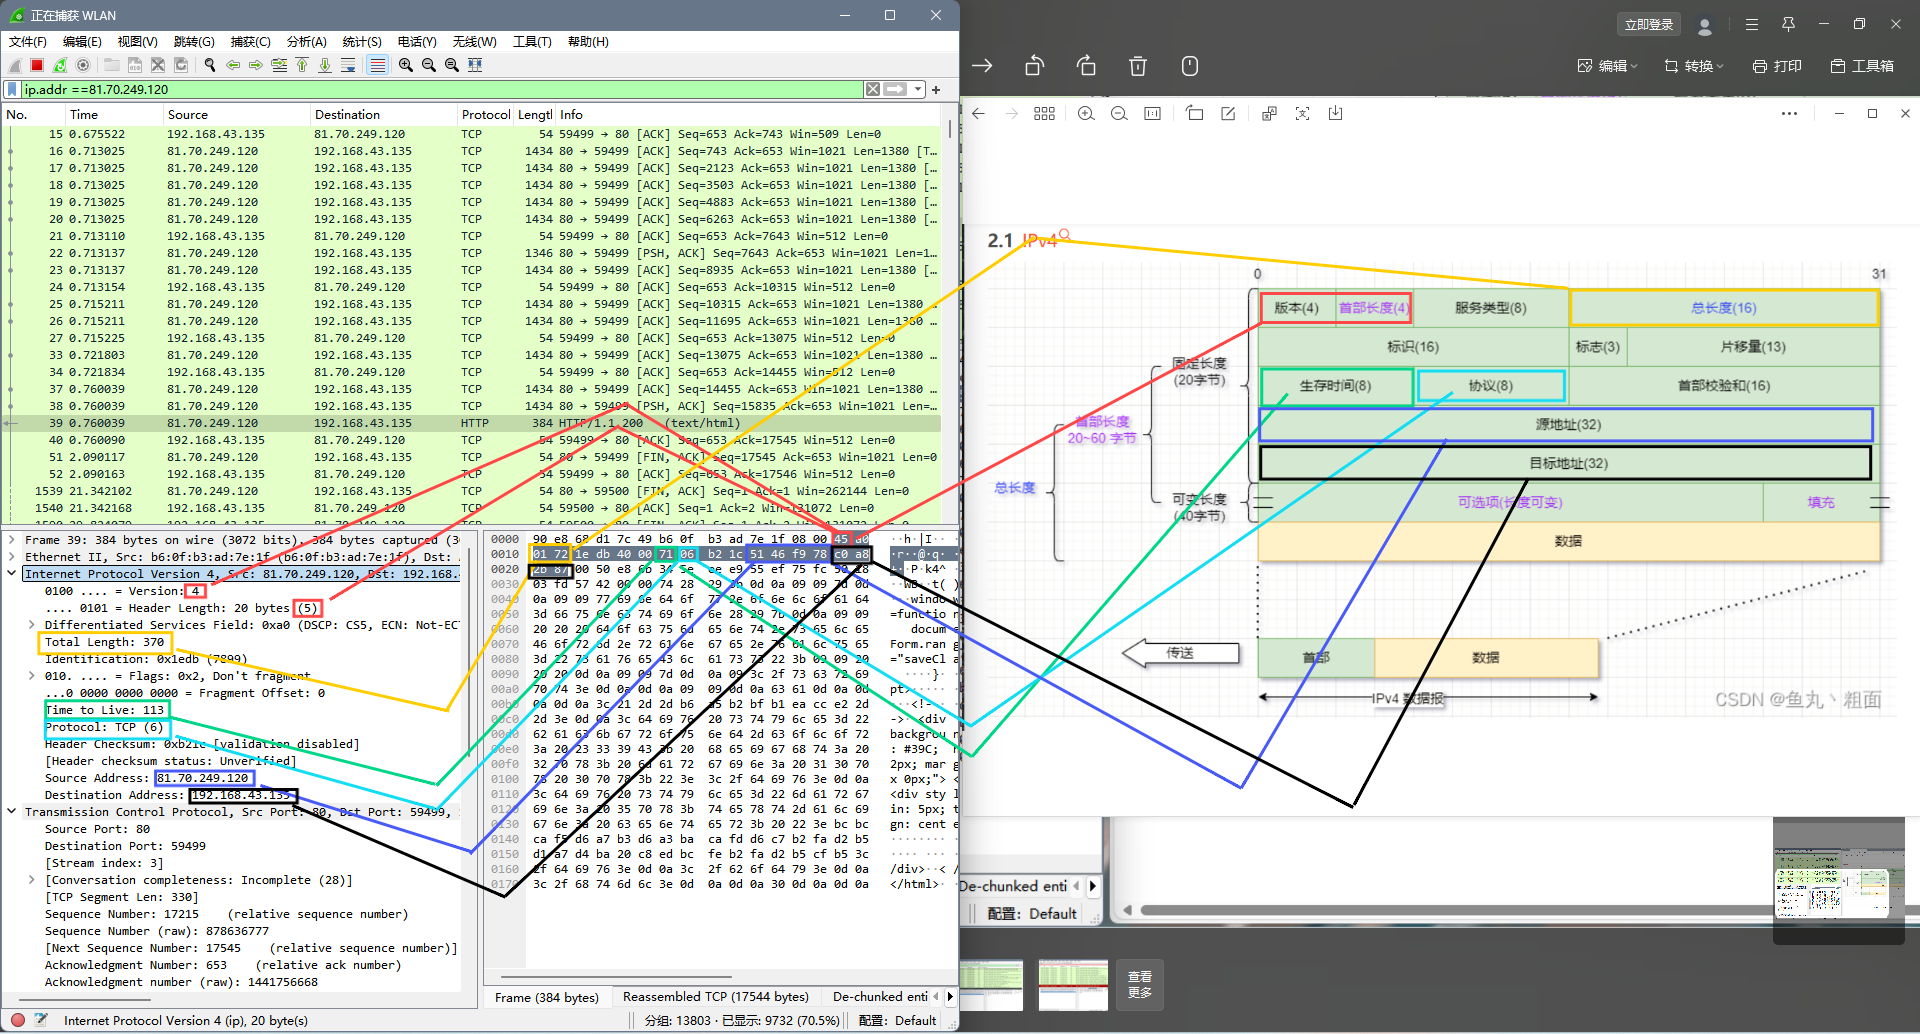This screenshot has height=1034, width=1920.
Task: Click 打印 print button
Action: 1777,66
